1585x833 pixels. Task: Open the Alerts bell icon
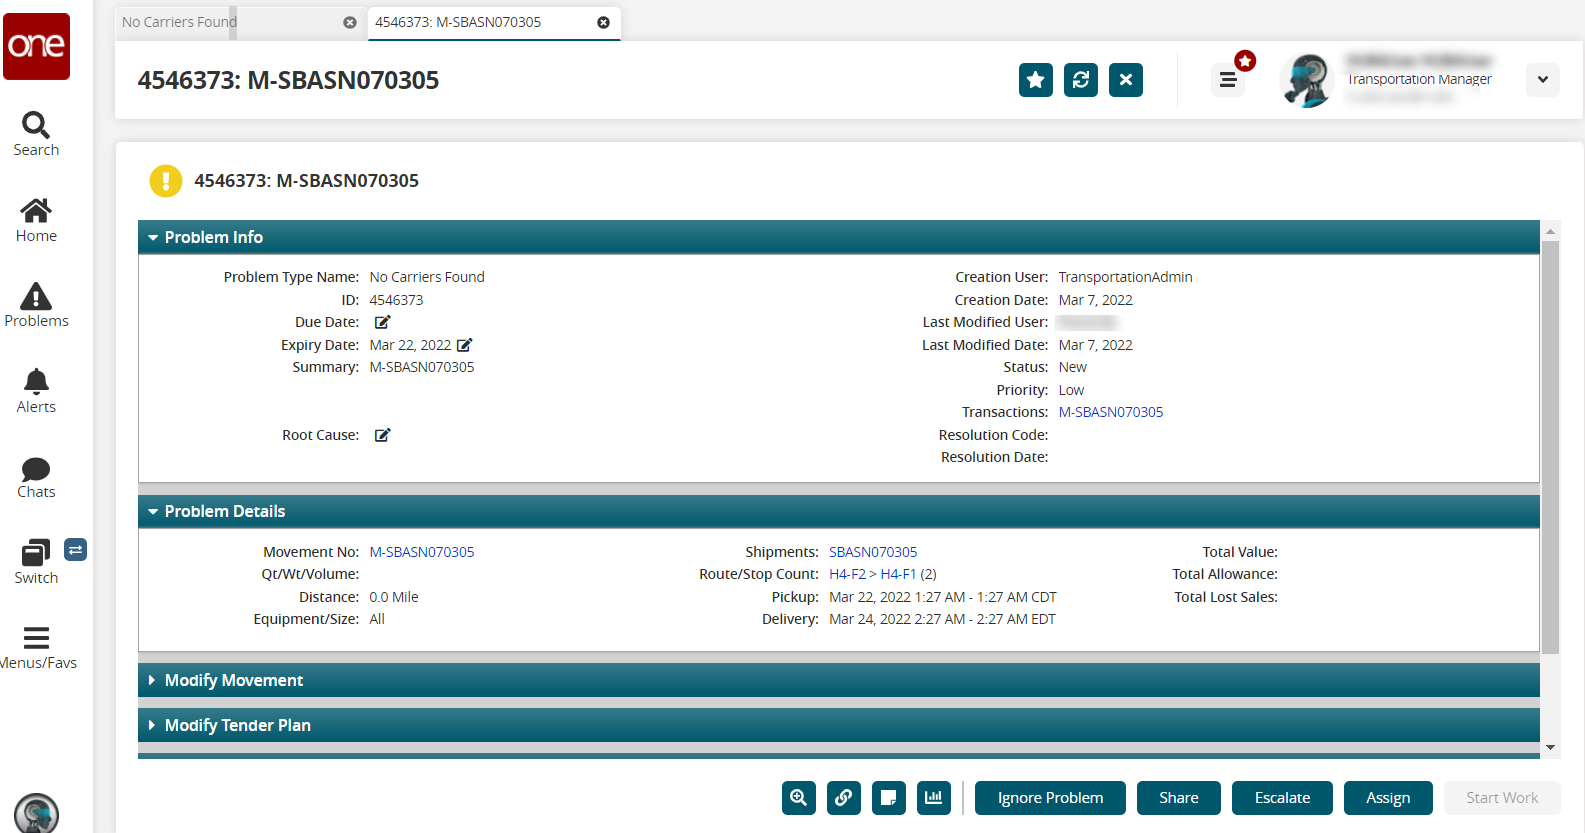click(x=36, y=391)
